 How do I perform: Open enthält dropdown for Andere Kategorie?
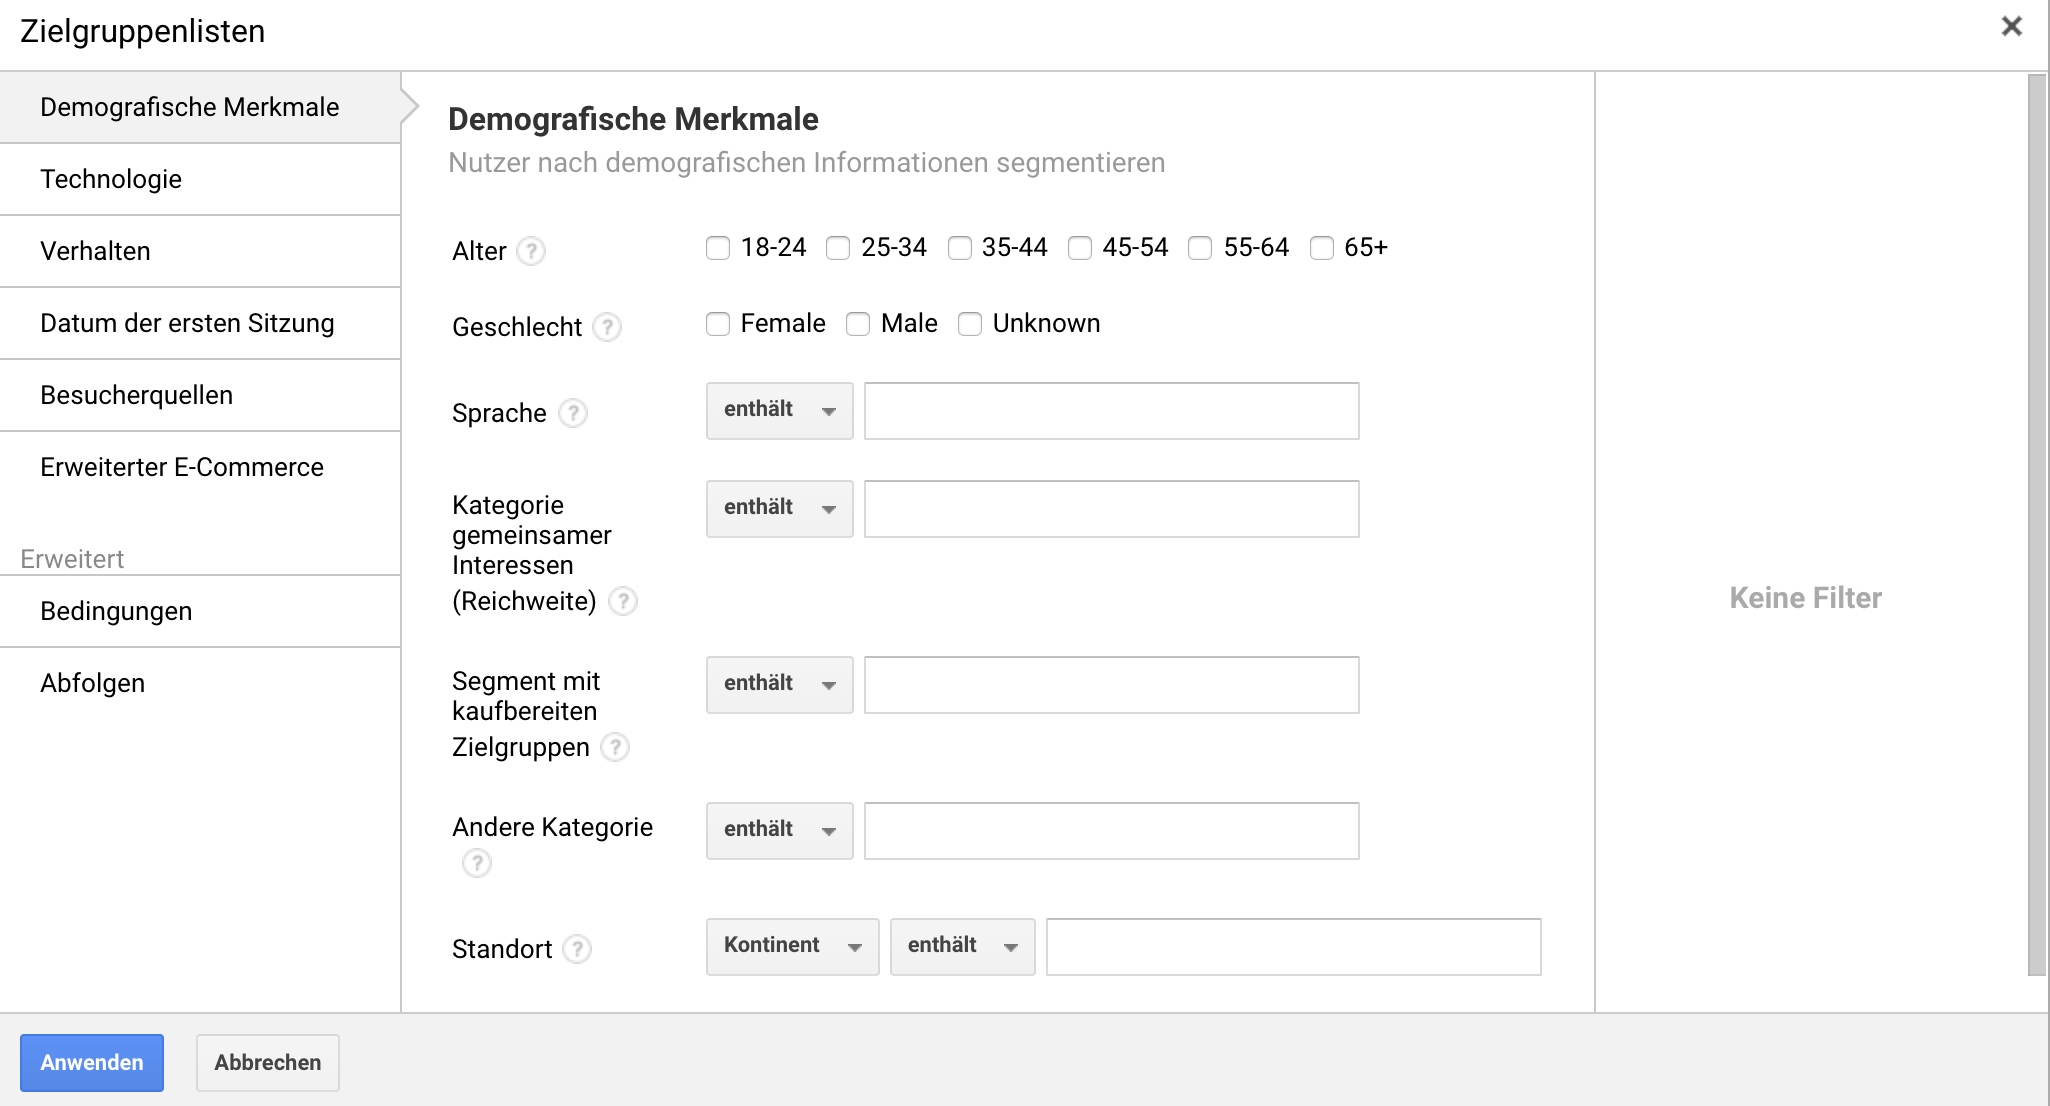click(780, 831)
